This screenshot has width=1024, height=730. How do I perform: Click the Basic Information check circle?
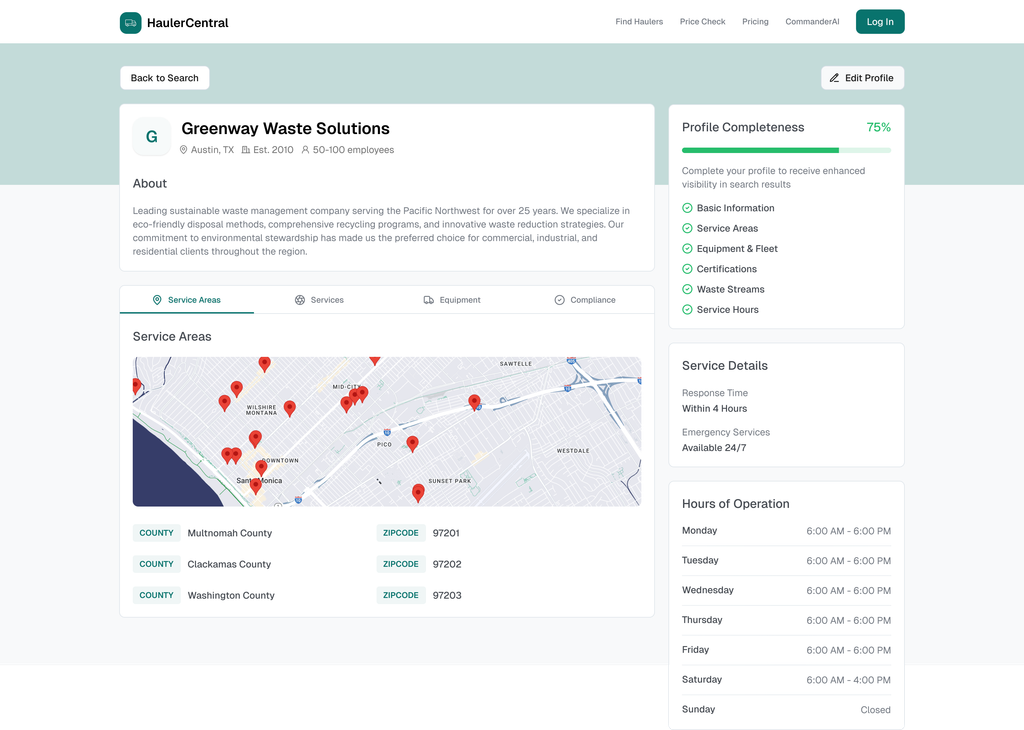(x=687, y=208)
